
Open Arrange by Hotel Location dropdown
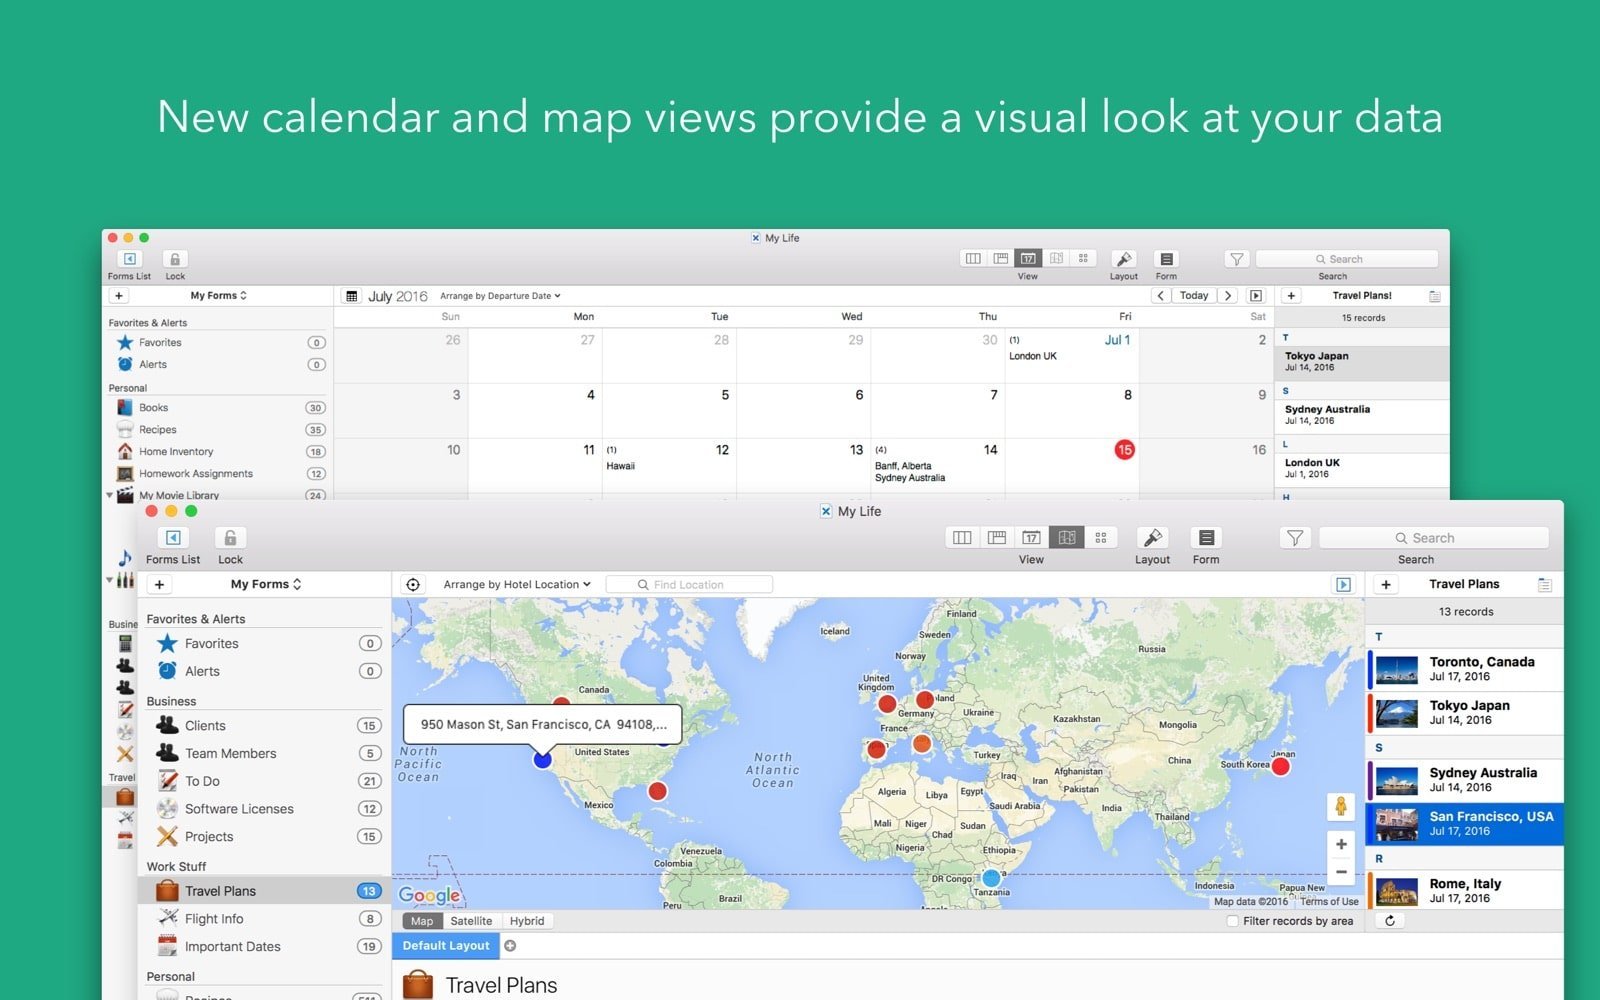click(516, 585)
